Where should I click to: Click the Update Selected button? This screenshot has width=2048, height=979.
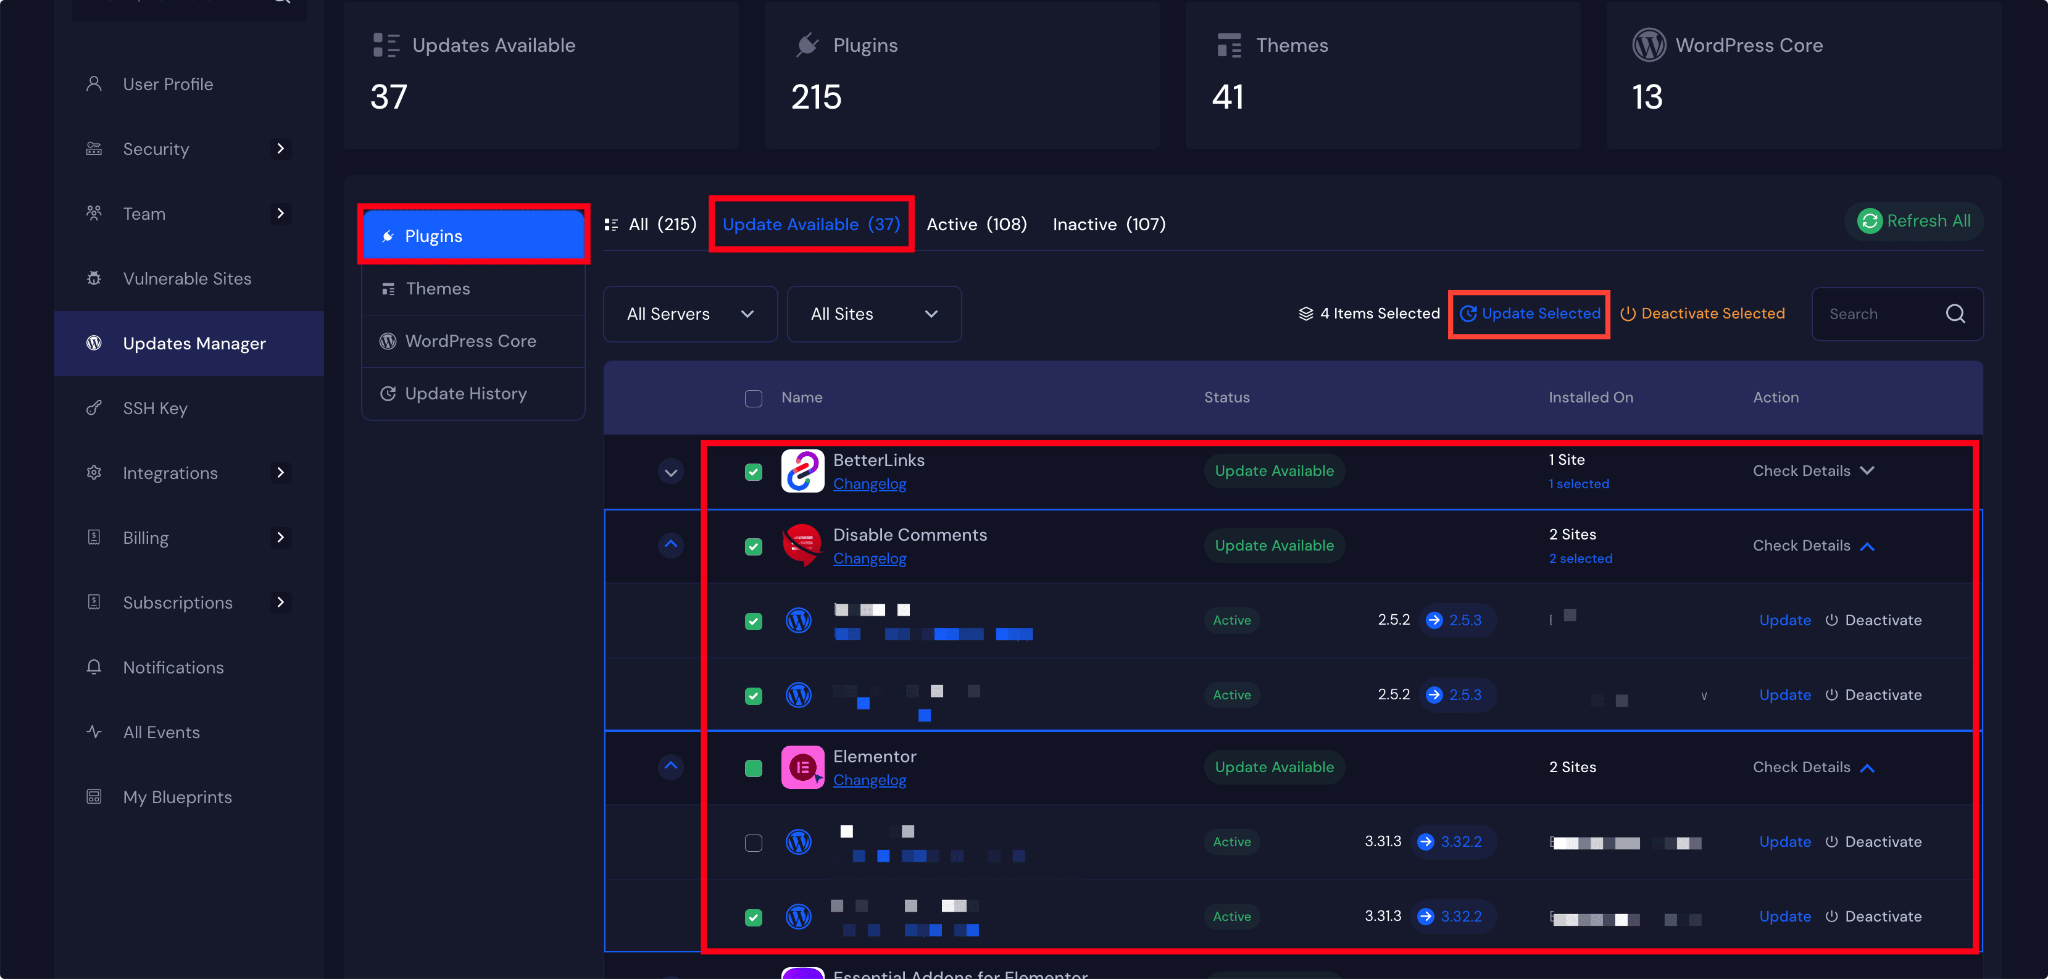click(1530, 314)
